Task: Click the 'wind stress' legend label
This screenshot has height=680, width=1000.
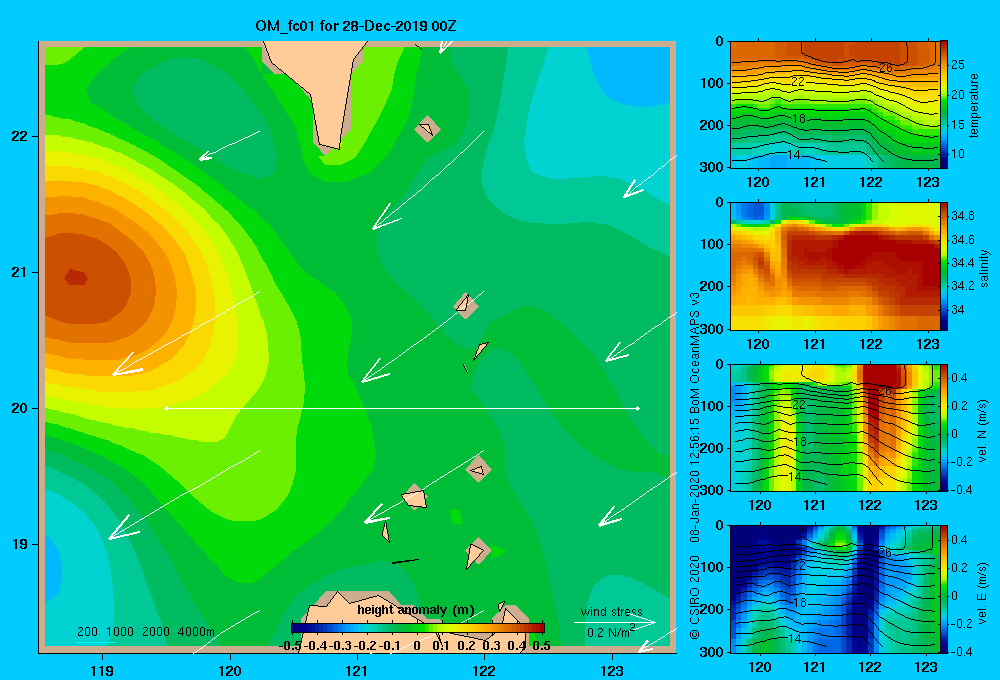Action: [612, 611]
